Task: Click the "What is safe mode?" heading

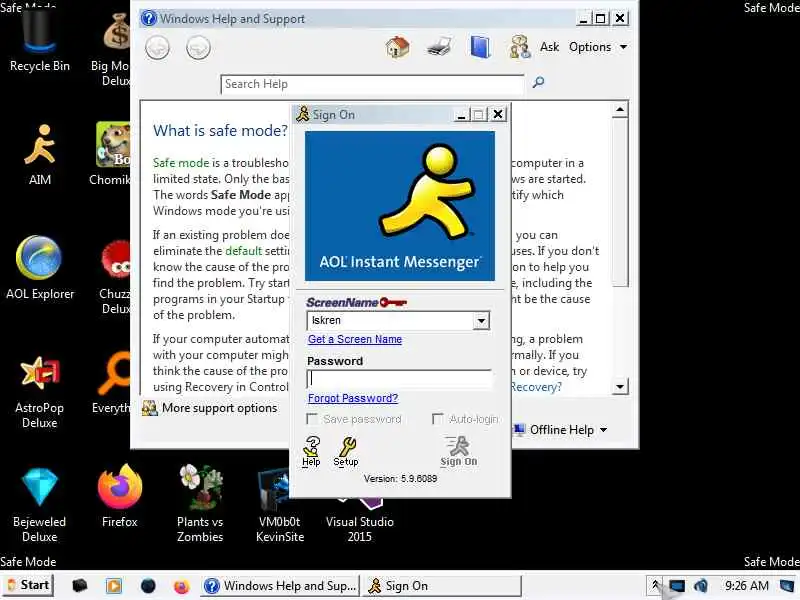Action: [220, 131]
